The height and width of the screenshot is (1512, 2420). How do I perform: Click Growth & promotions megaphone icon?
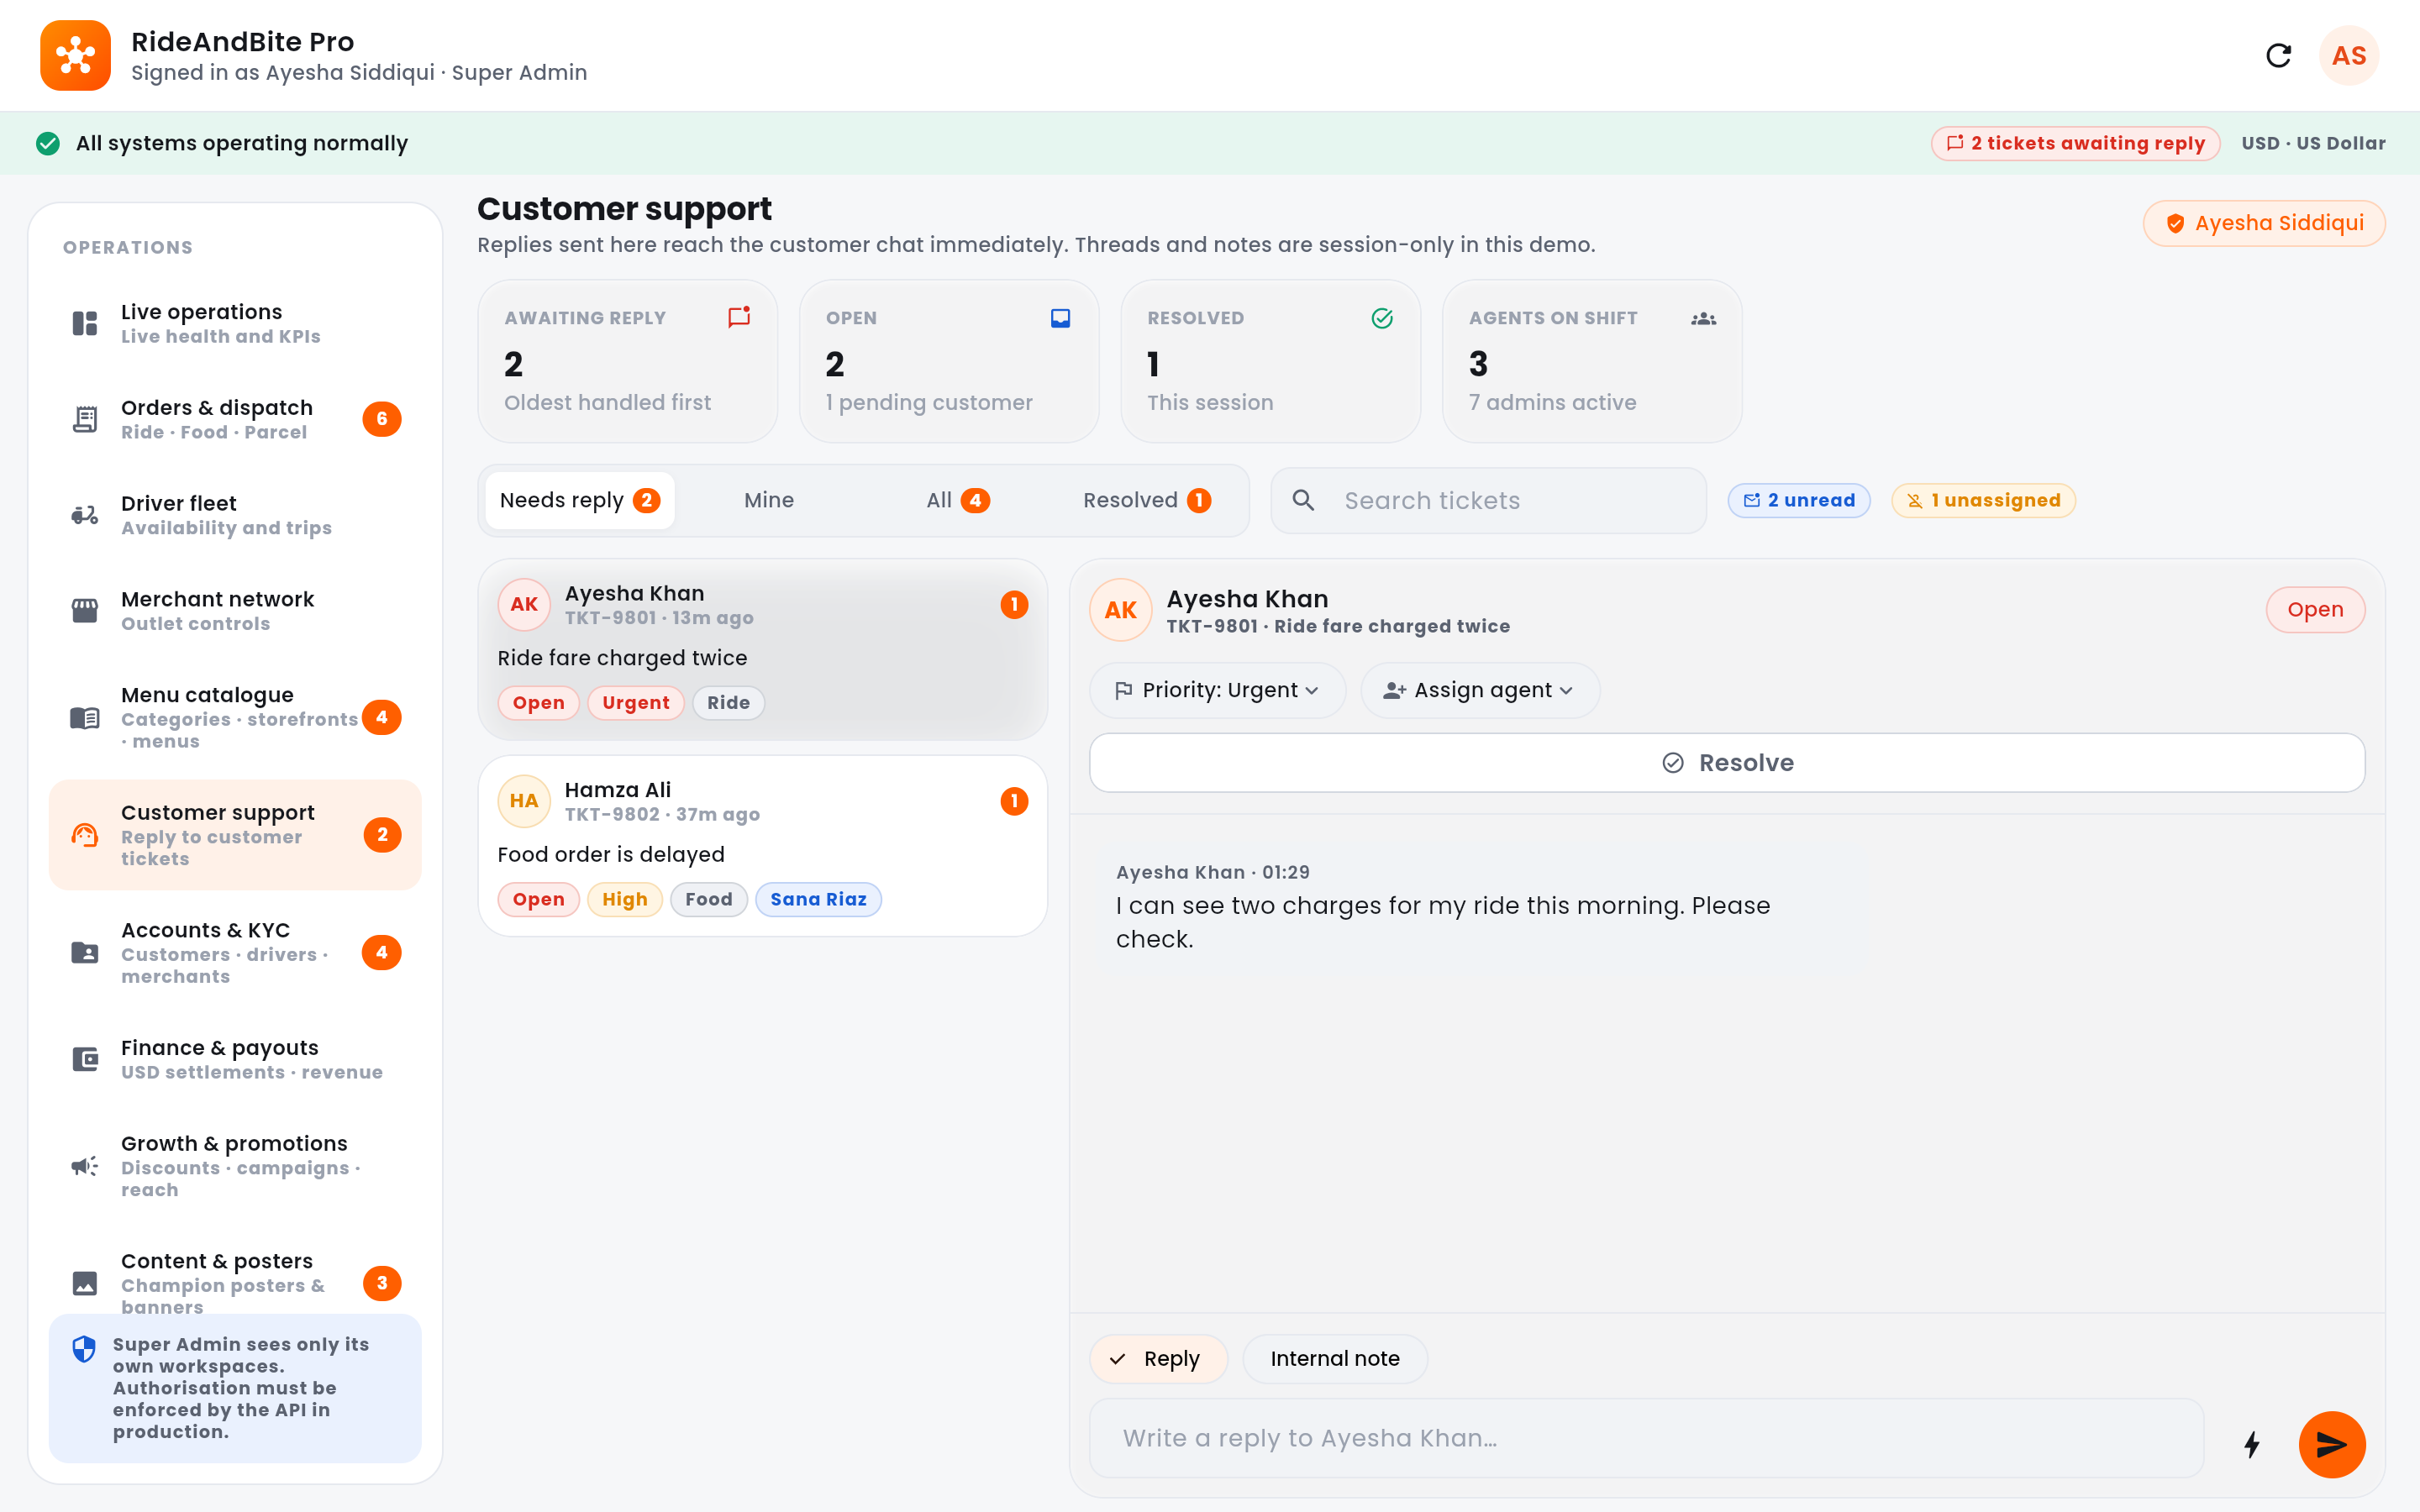point(85,1166)
